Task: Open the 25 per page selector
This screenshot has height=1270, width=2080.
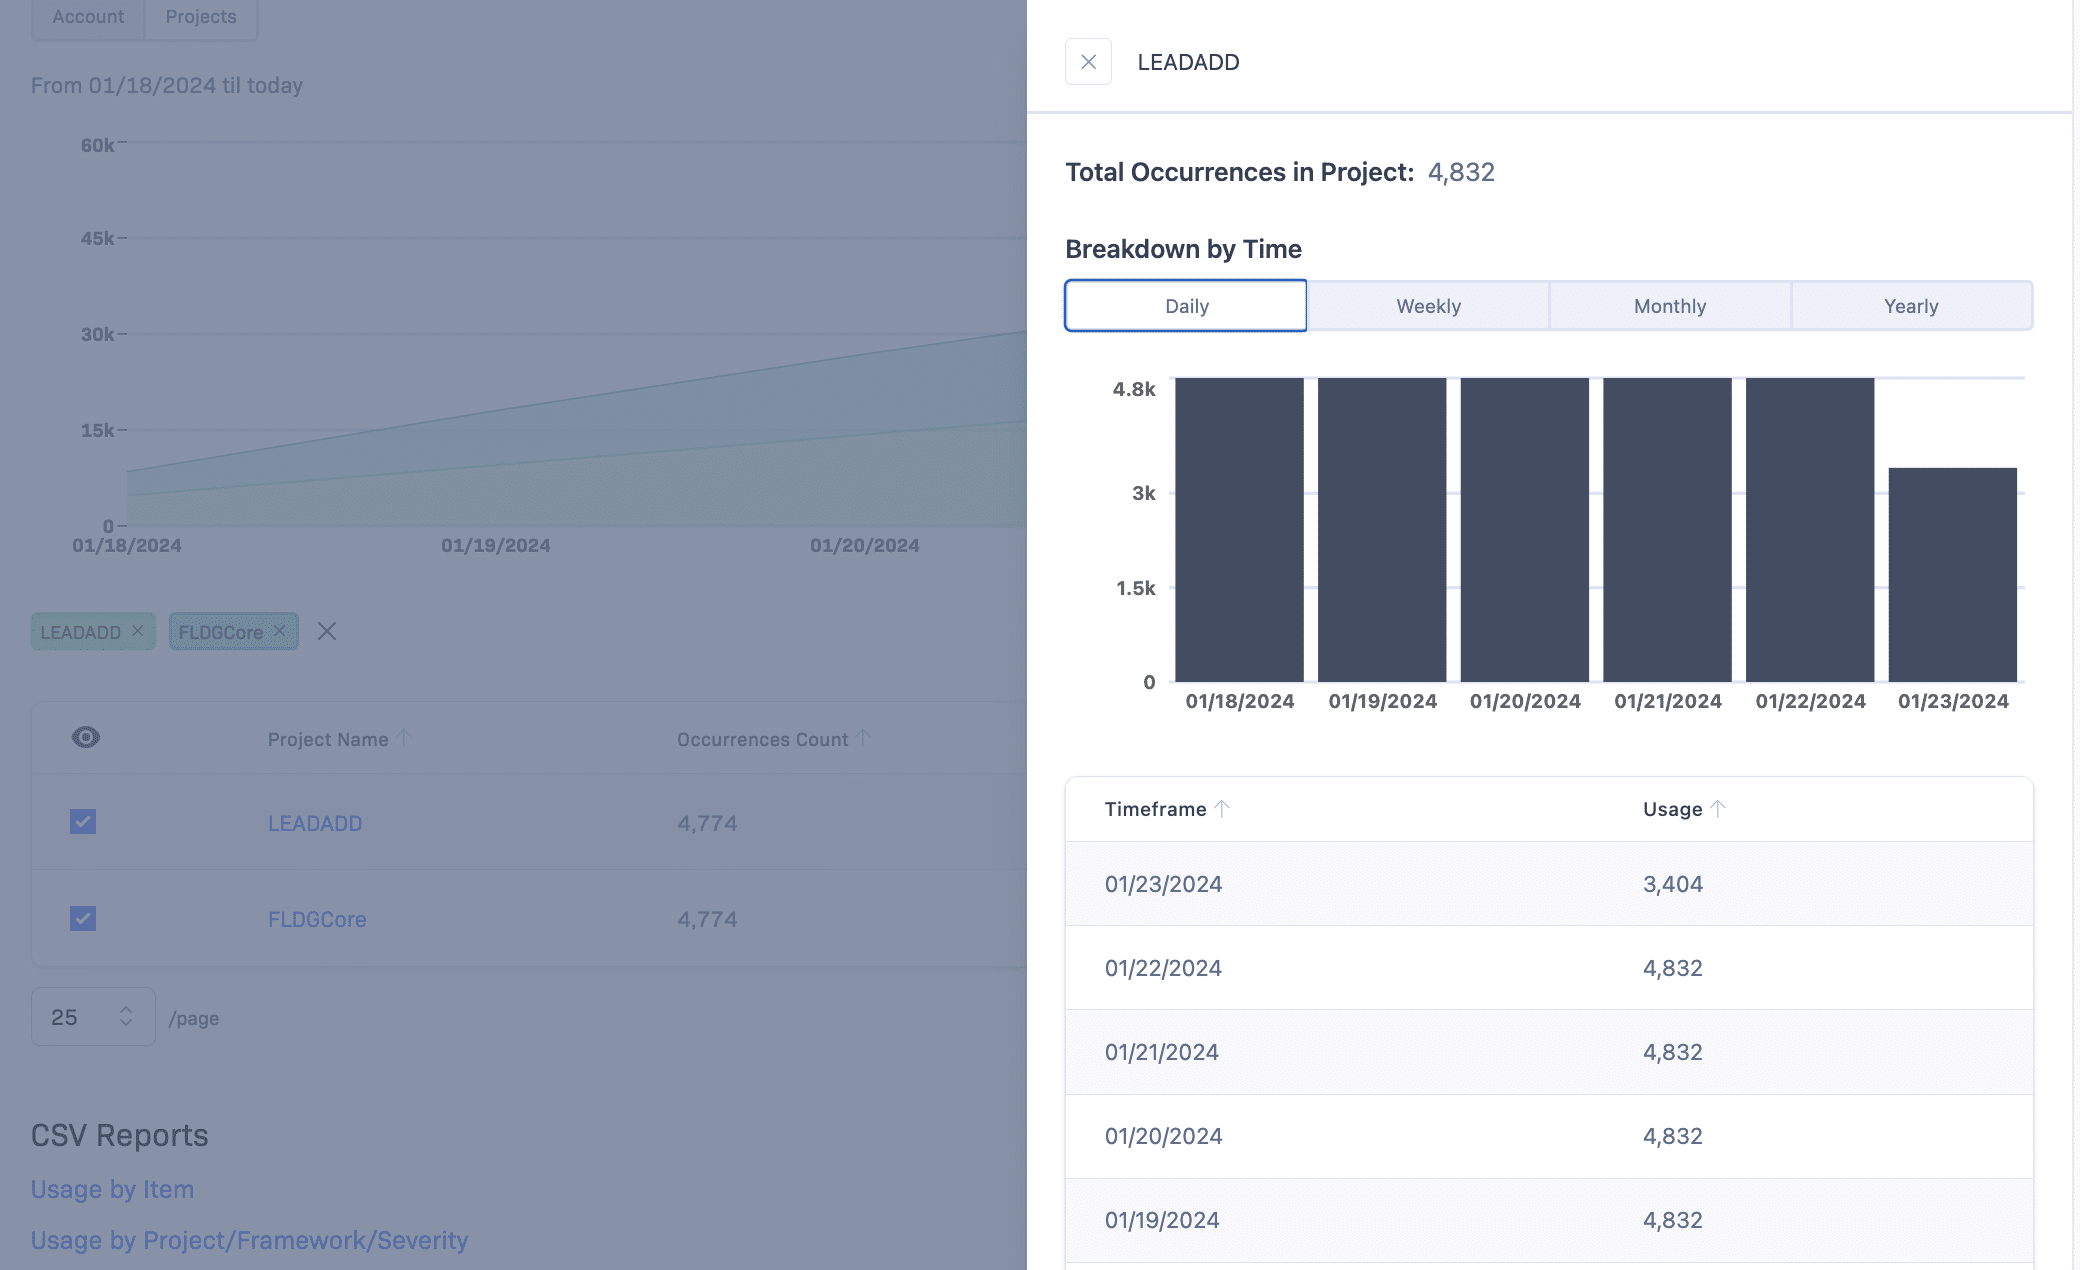Action: coord(93,1017)
